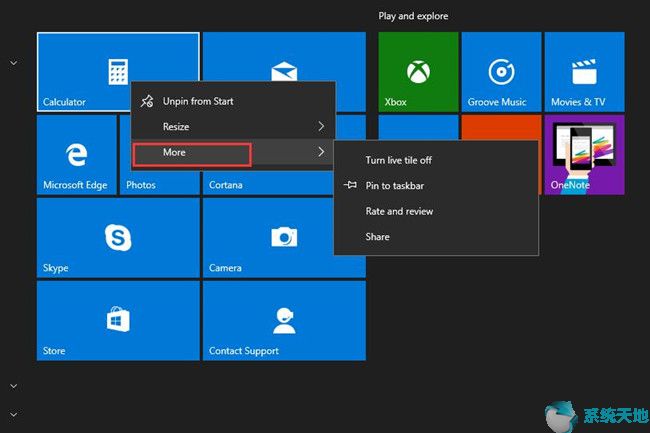The image size is (650, 433).
Task: Click the pin icon beside Pin to taskbar
Action: click(350, 185)
